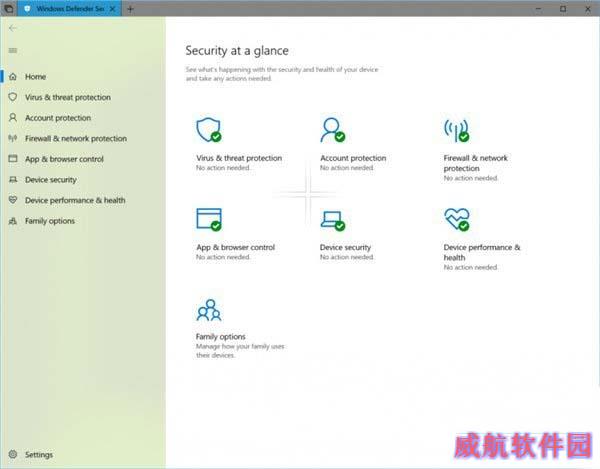Add a new tab with plus button
Screen dimensions: 600x469
tap(130, 8)
